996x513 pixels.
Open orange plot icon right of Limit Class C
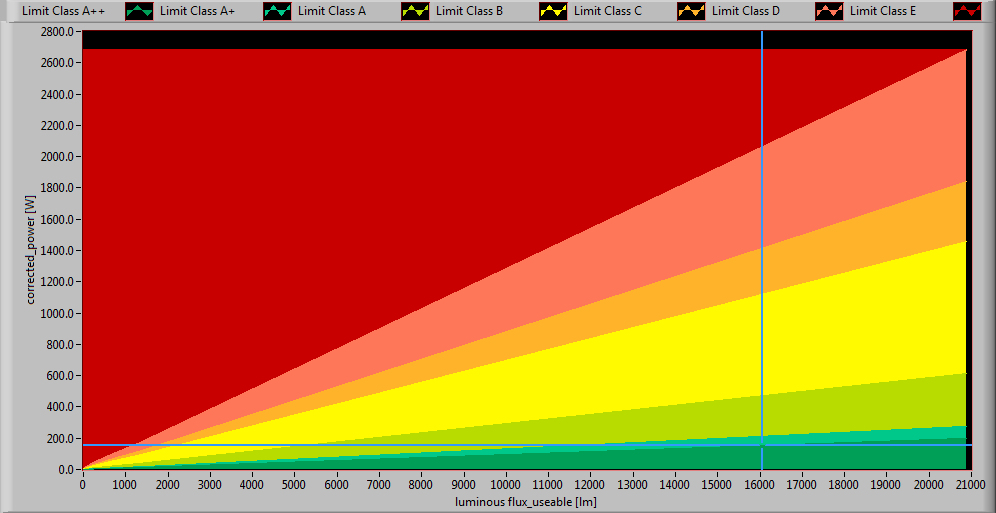[691, 12]
